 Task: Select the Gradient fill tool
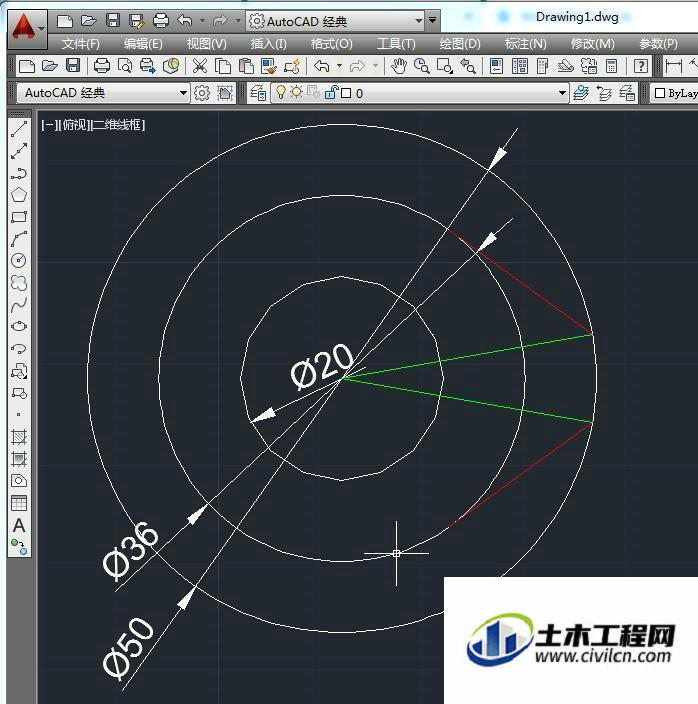[19, 459]
